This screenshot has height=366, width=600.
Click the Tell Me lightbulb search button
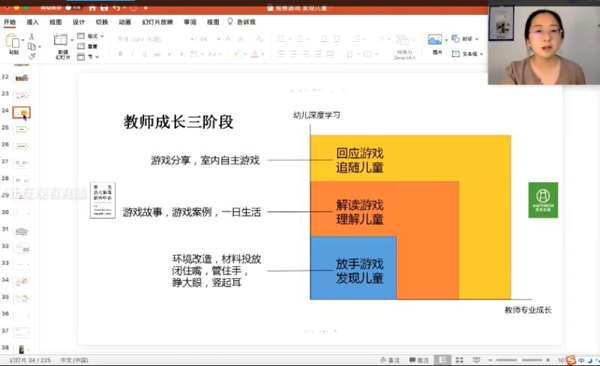click(230, 21)
